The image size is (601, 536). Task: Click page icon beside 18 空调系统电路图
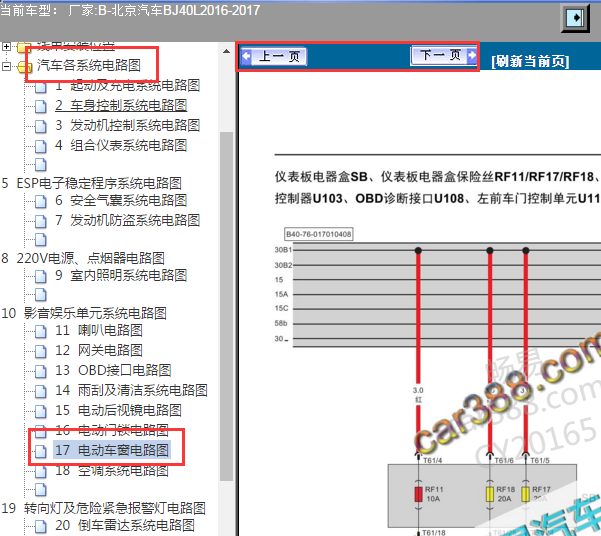coord(41,471)
